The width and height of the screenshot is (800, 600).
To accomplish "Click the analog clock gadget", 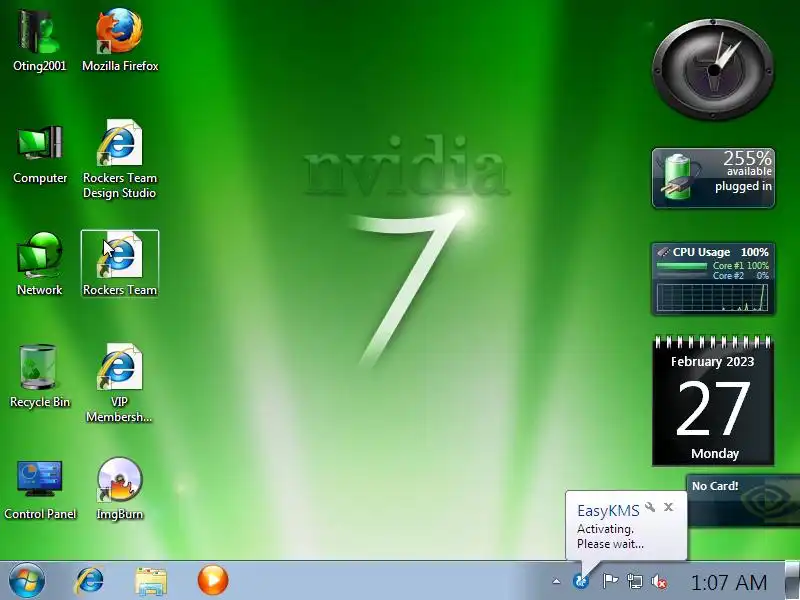I will click(x=713, y=69).
